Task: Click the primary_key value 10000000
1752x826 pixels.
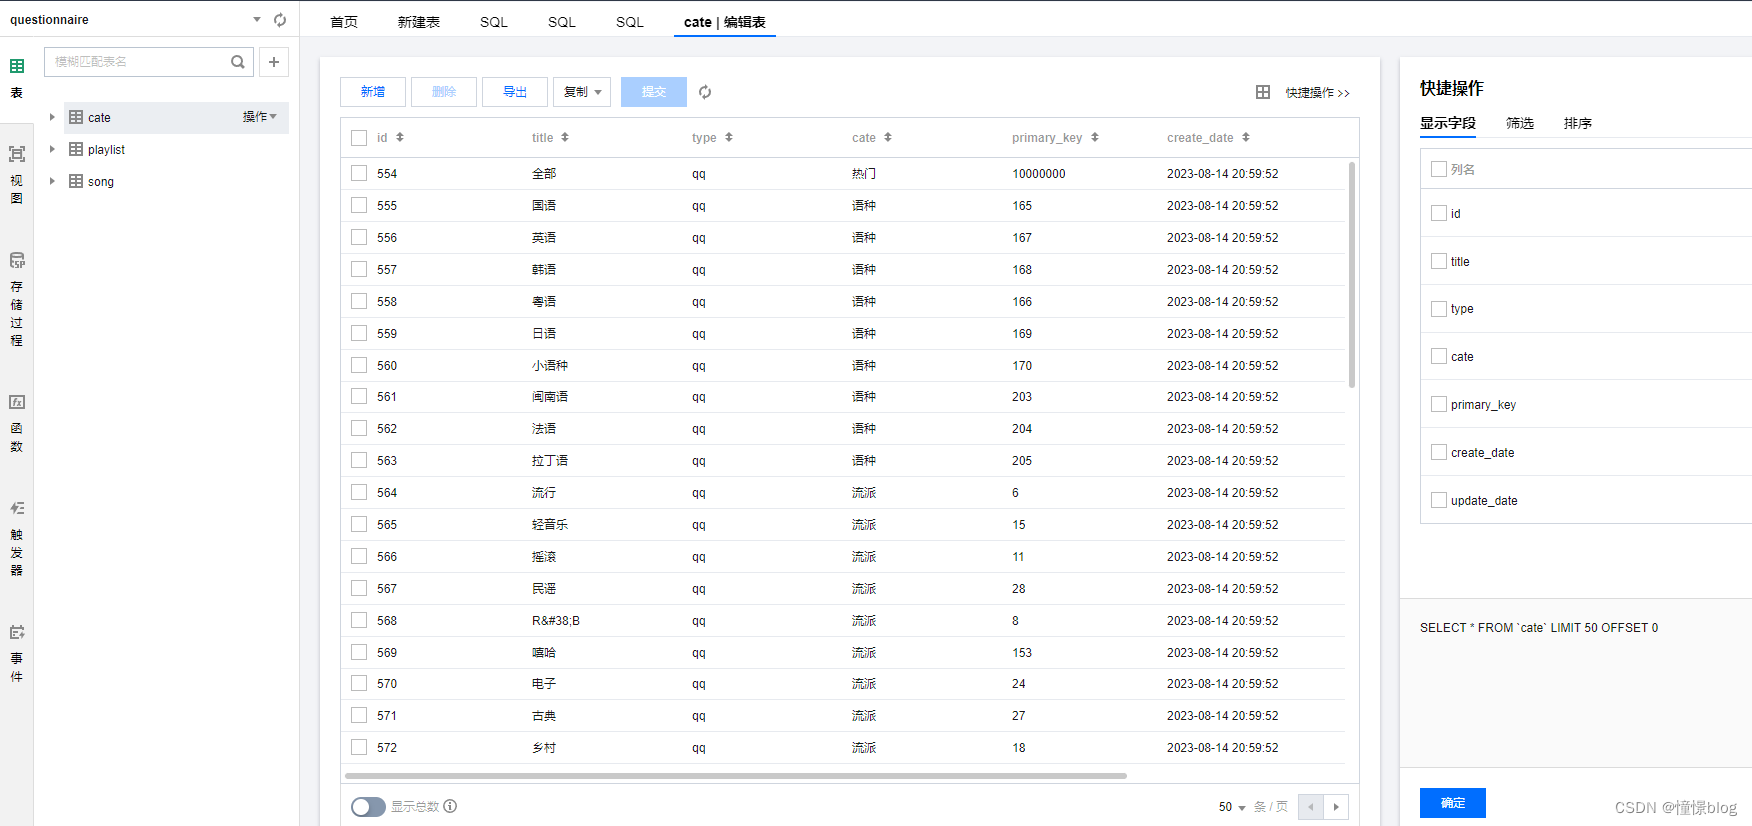Action: click(1039, 174)
